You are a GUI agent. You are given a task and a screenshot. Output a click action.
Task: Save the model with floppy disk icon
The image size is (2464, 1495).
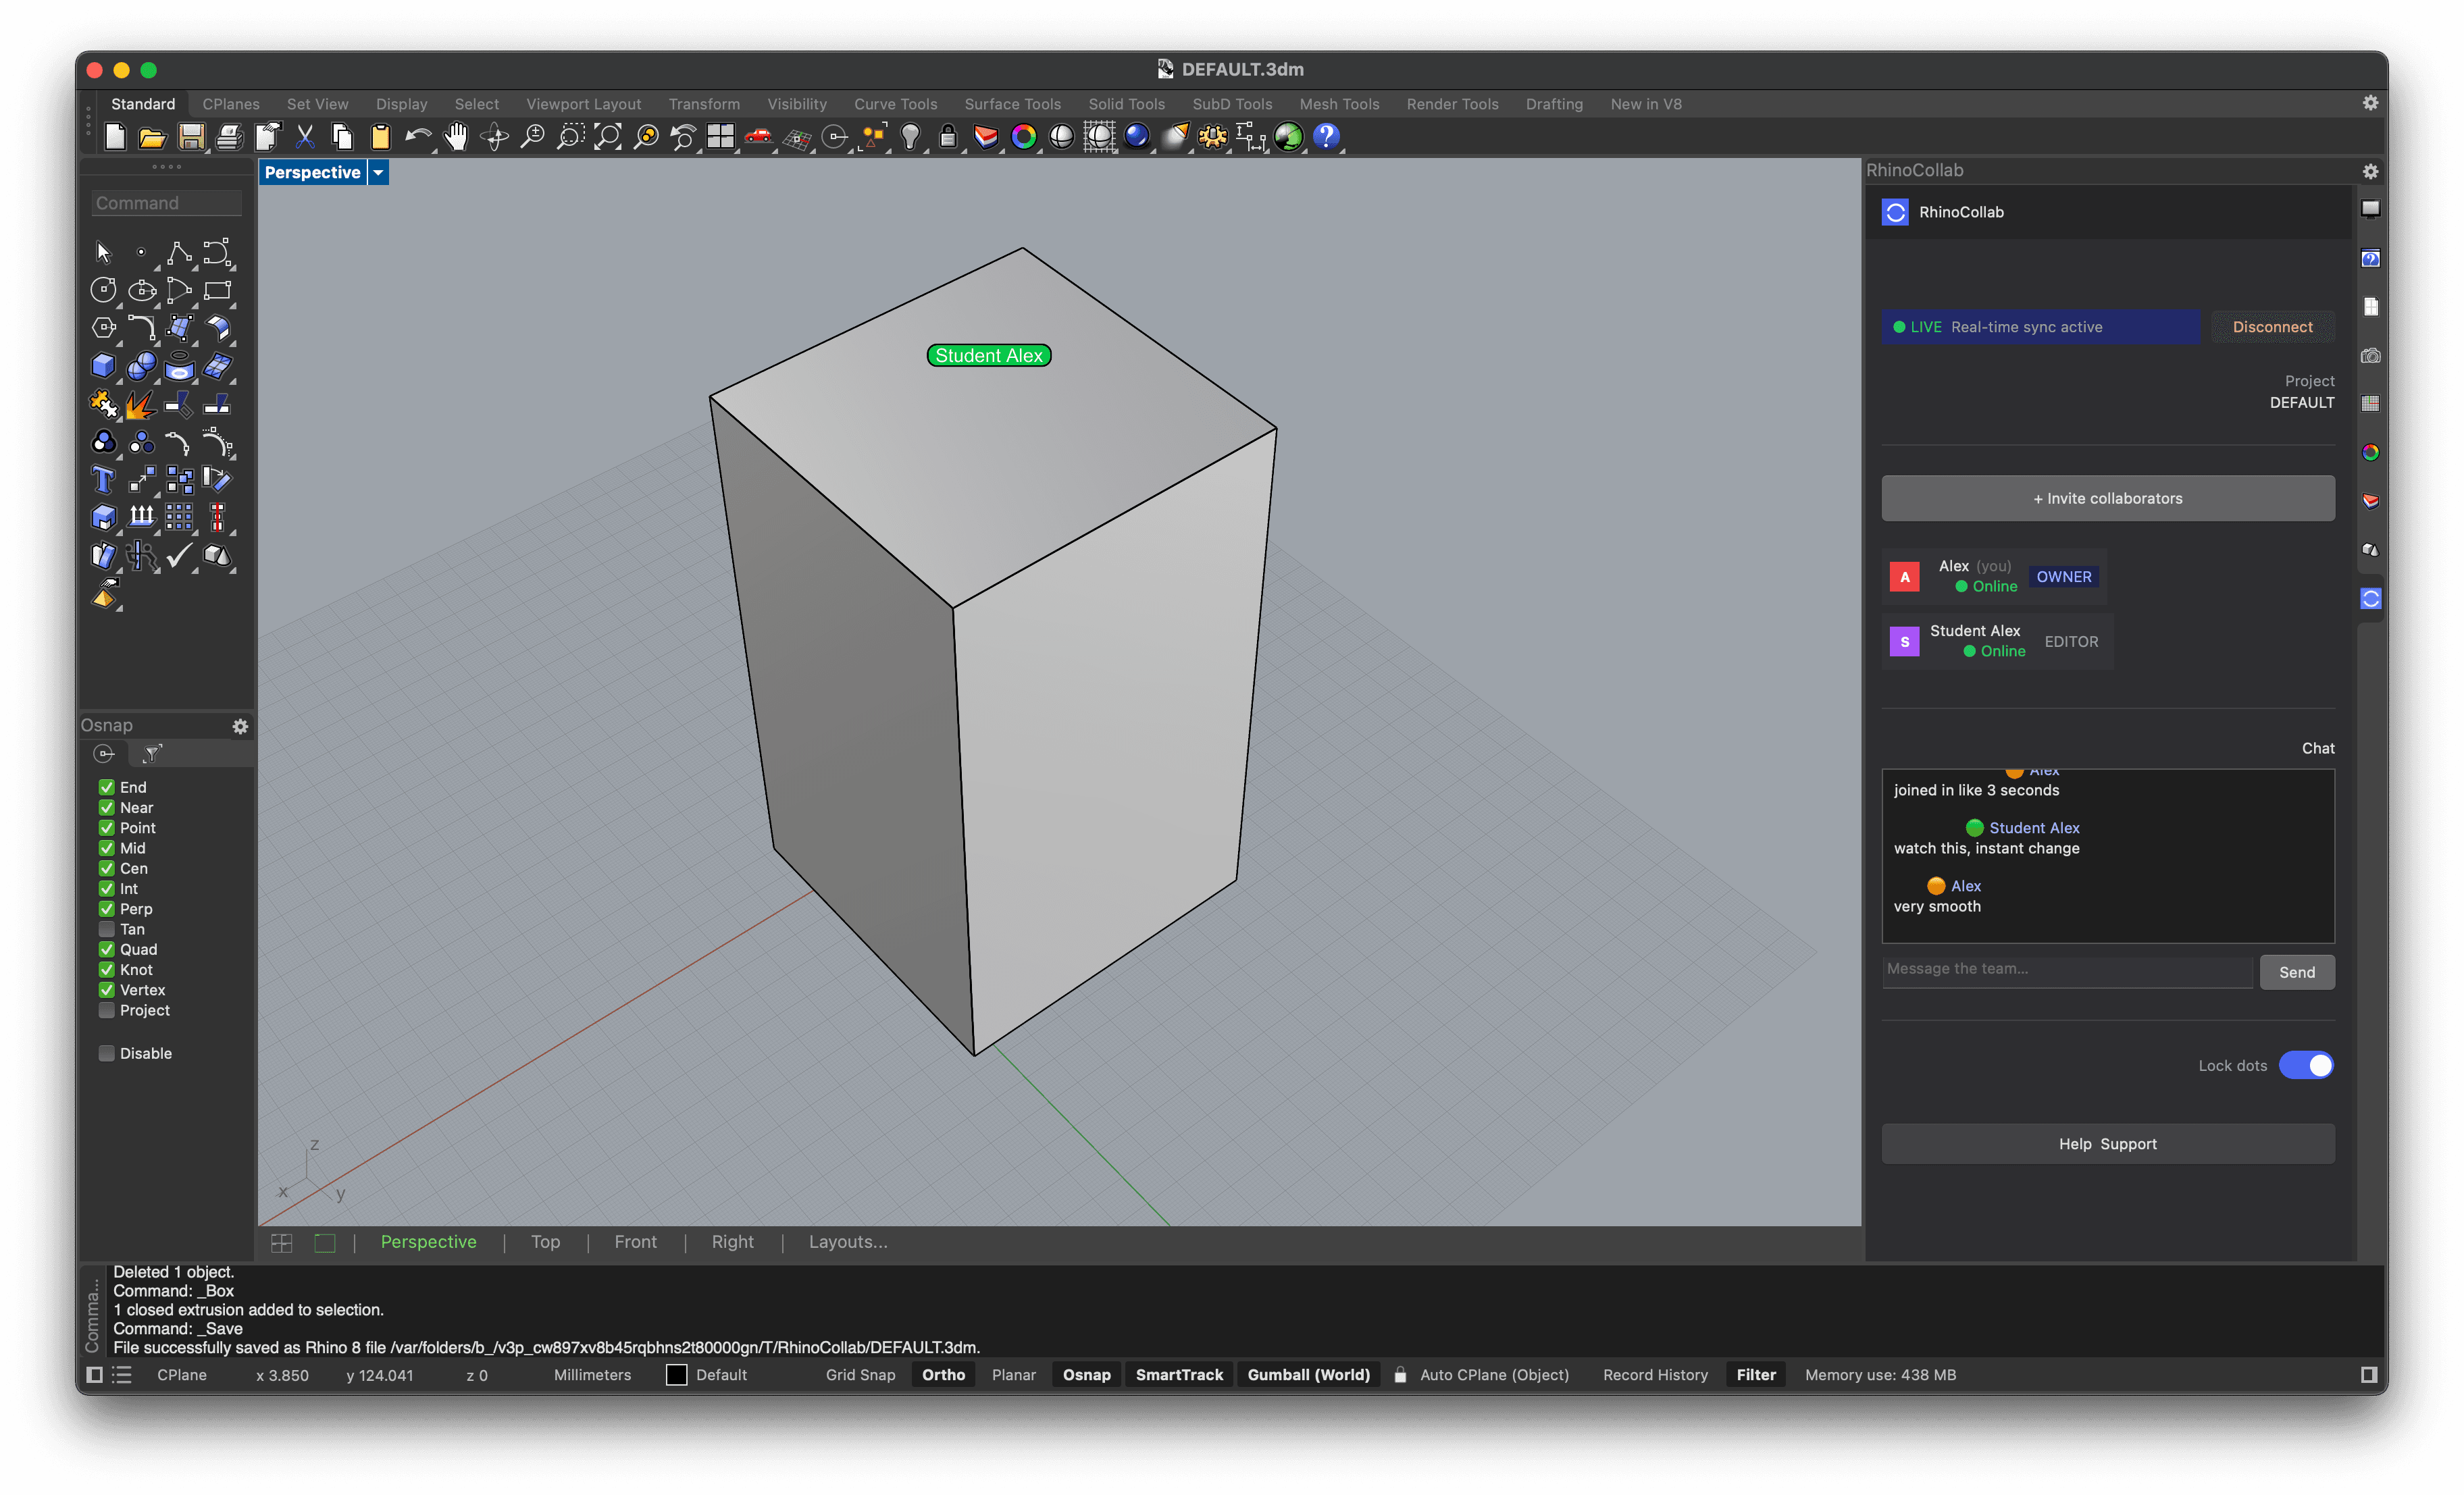[x=191, y=137]
